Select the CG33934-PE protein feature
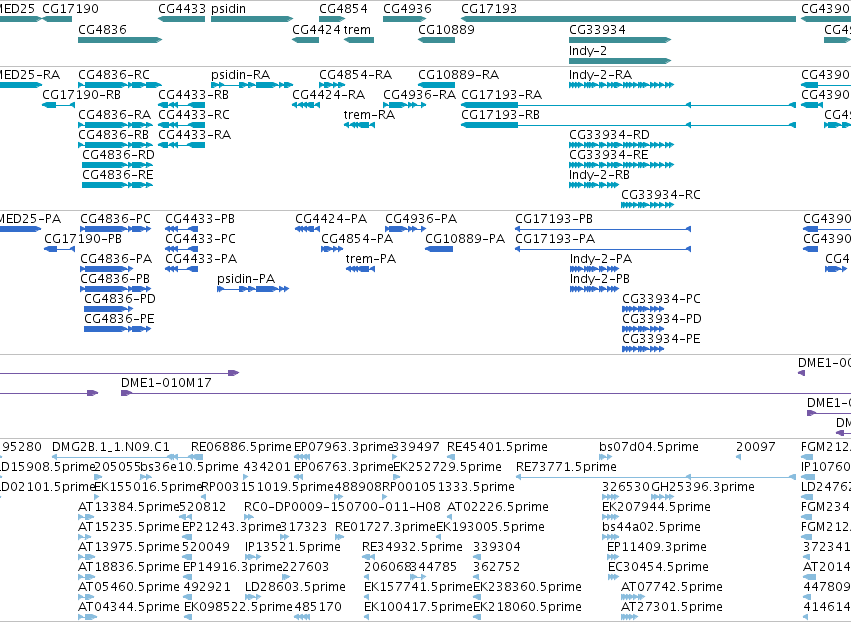The width and height of the screenshot is (851, 622). [643, 349]
